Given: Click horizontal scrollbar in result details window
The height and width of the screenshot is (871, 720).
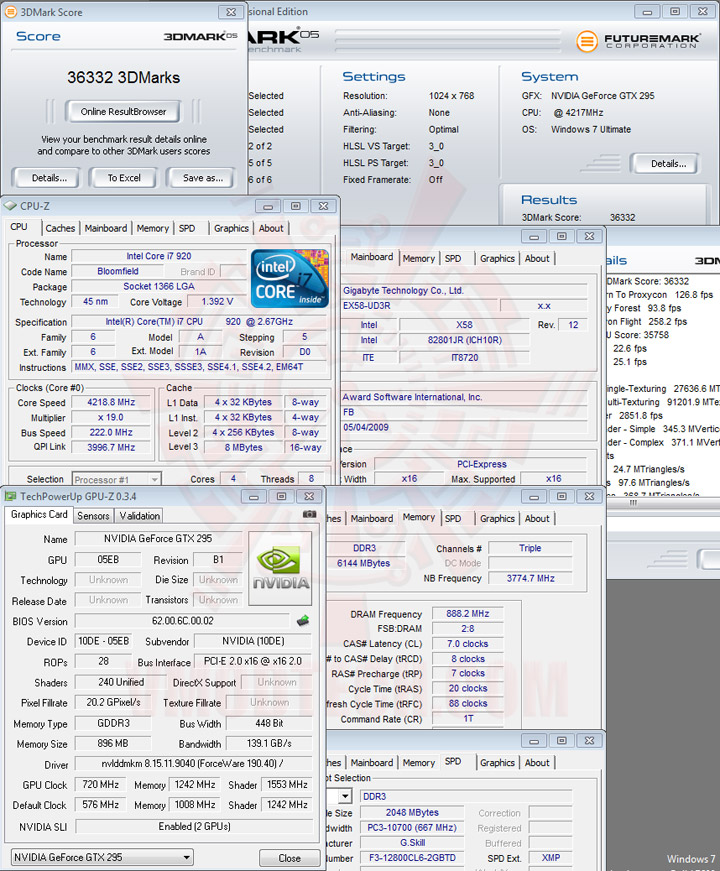Looking at the screenshot, I should 663,503.
